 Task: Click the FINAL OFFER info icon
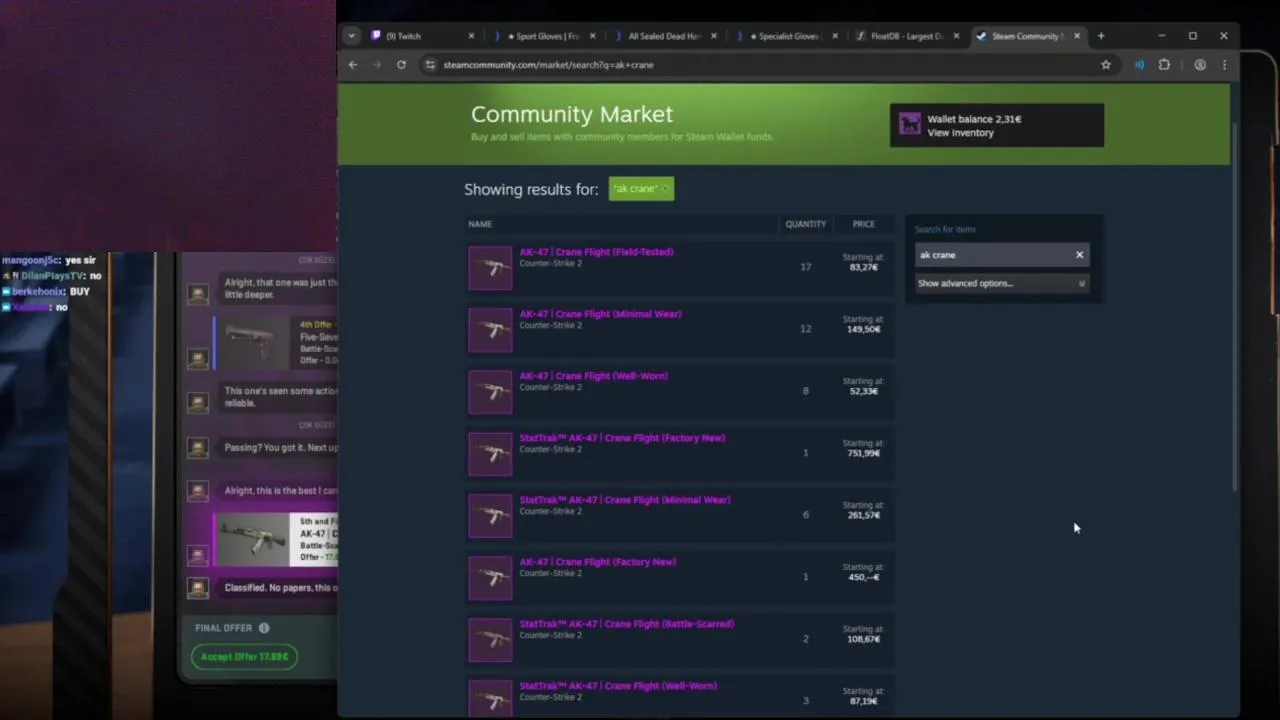click(264, 628)
